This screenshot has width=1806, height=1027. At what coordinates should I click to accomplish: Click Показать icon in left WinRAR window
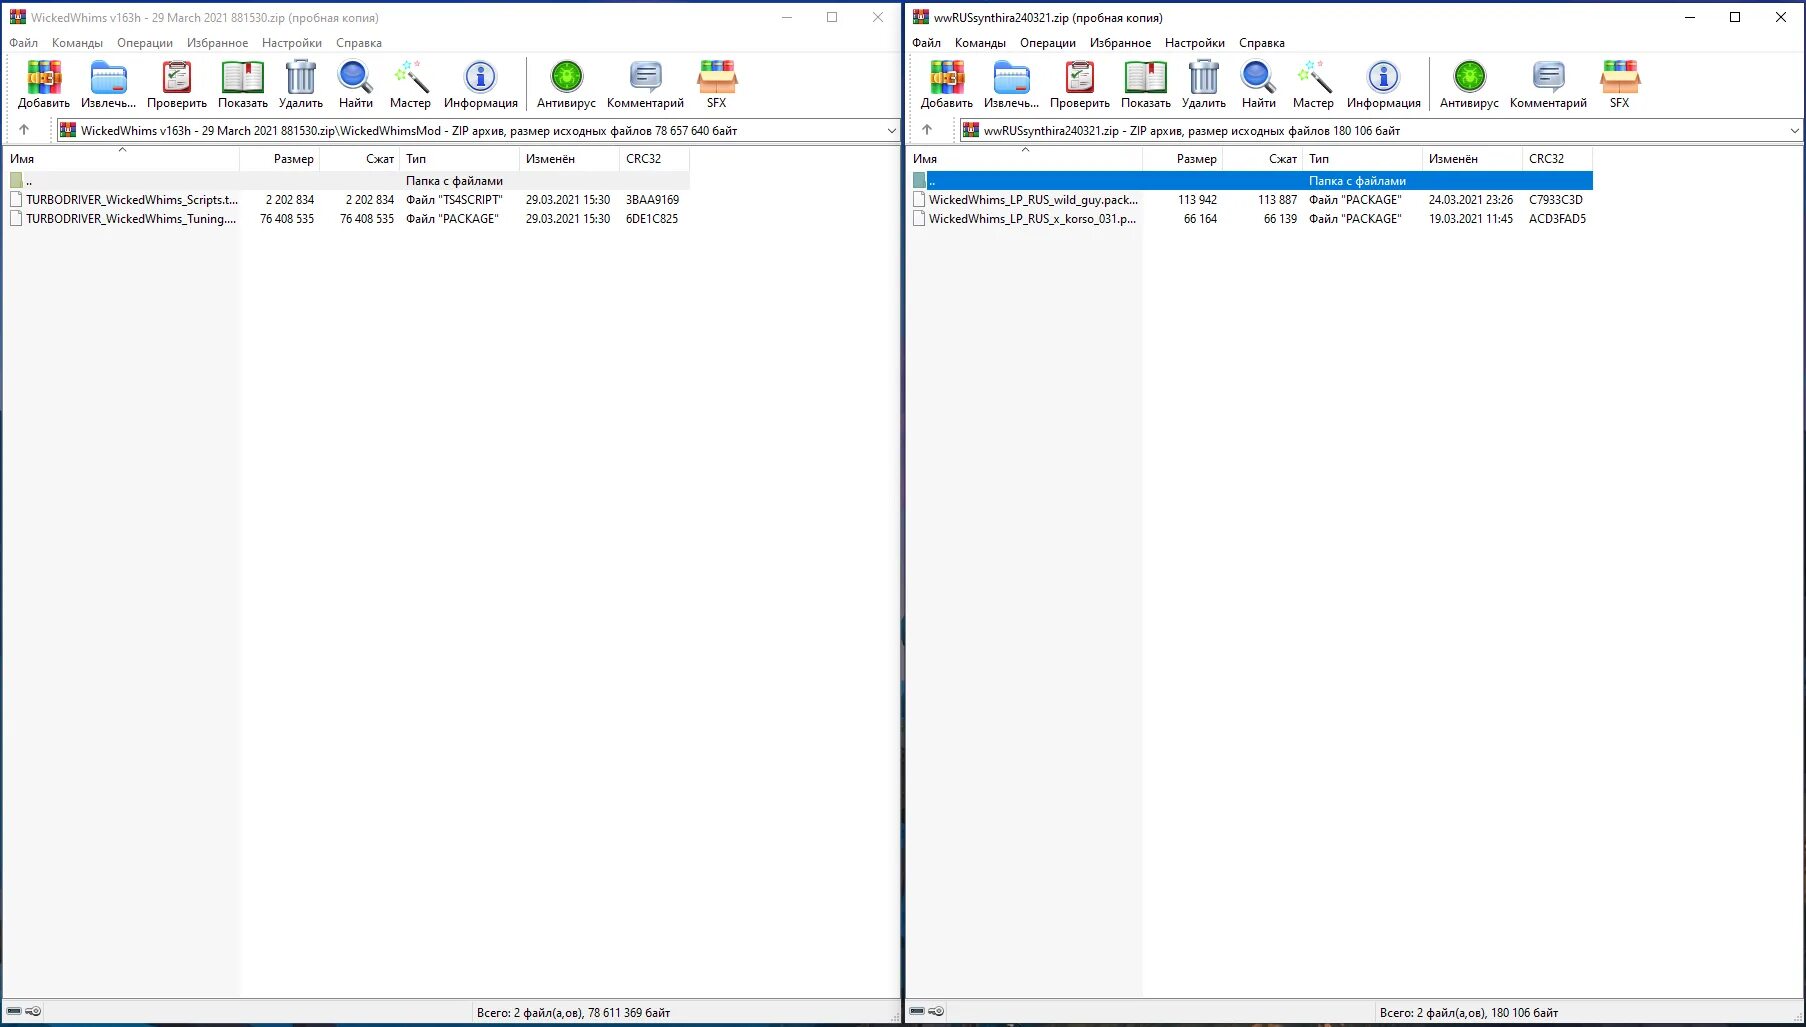pos(243,84)
